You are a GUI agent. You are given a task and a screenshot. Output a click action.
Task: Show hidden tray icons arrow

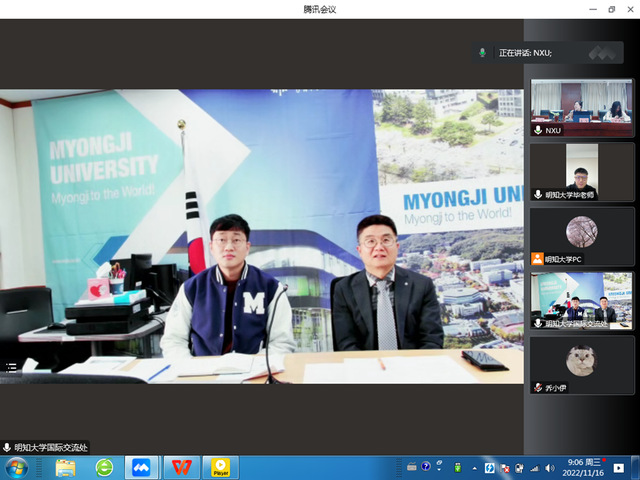(474, 468)
